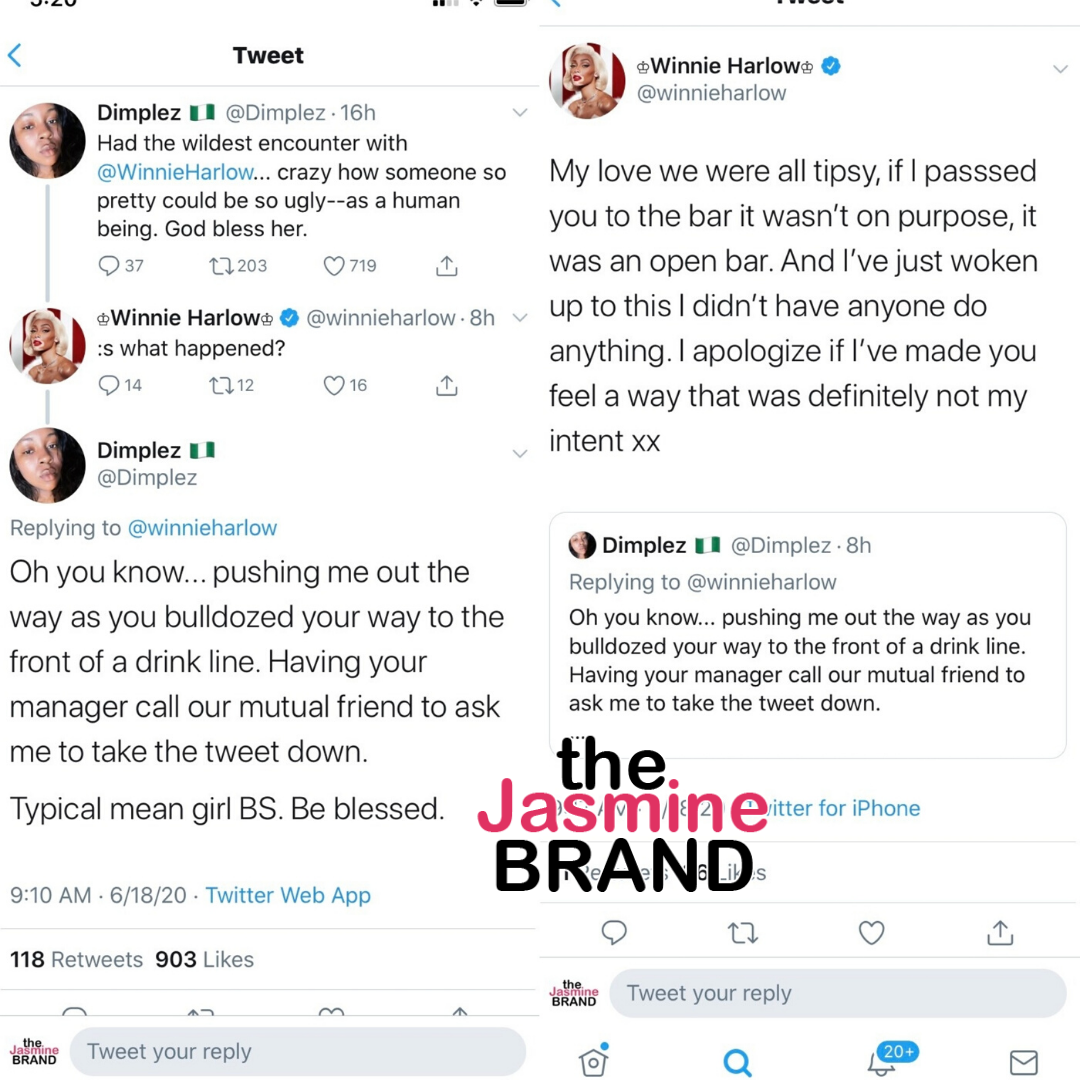
Task: Expand options chevron on Dimplez's first tweet
Action: [519, 113]
